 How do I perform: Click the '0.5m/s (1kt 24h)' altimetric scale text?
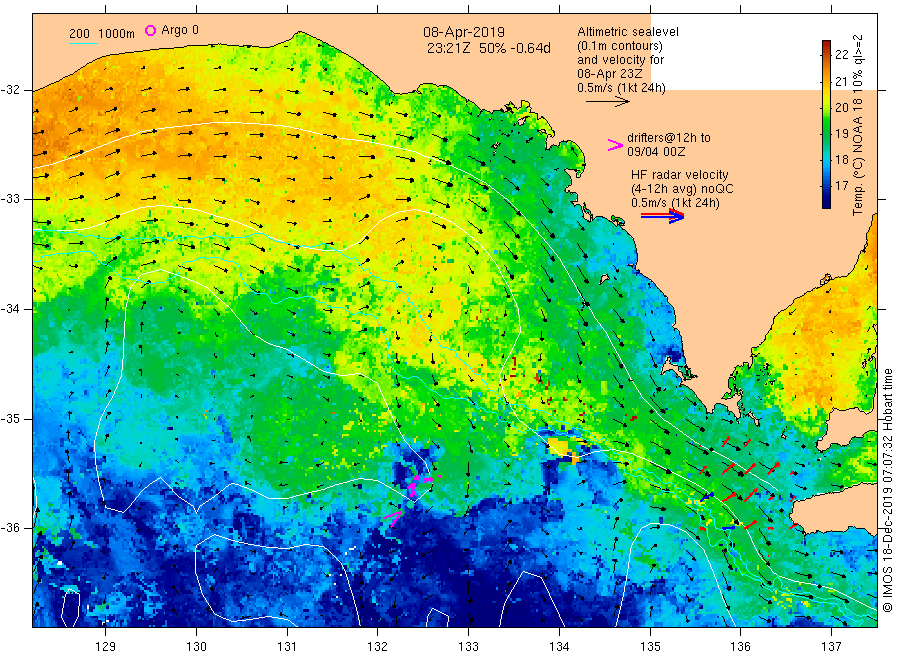622,88
